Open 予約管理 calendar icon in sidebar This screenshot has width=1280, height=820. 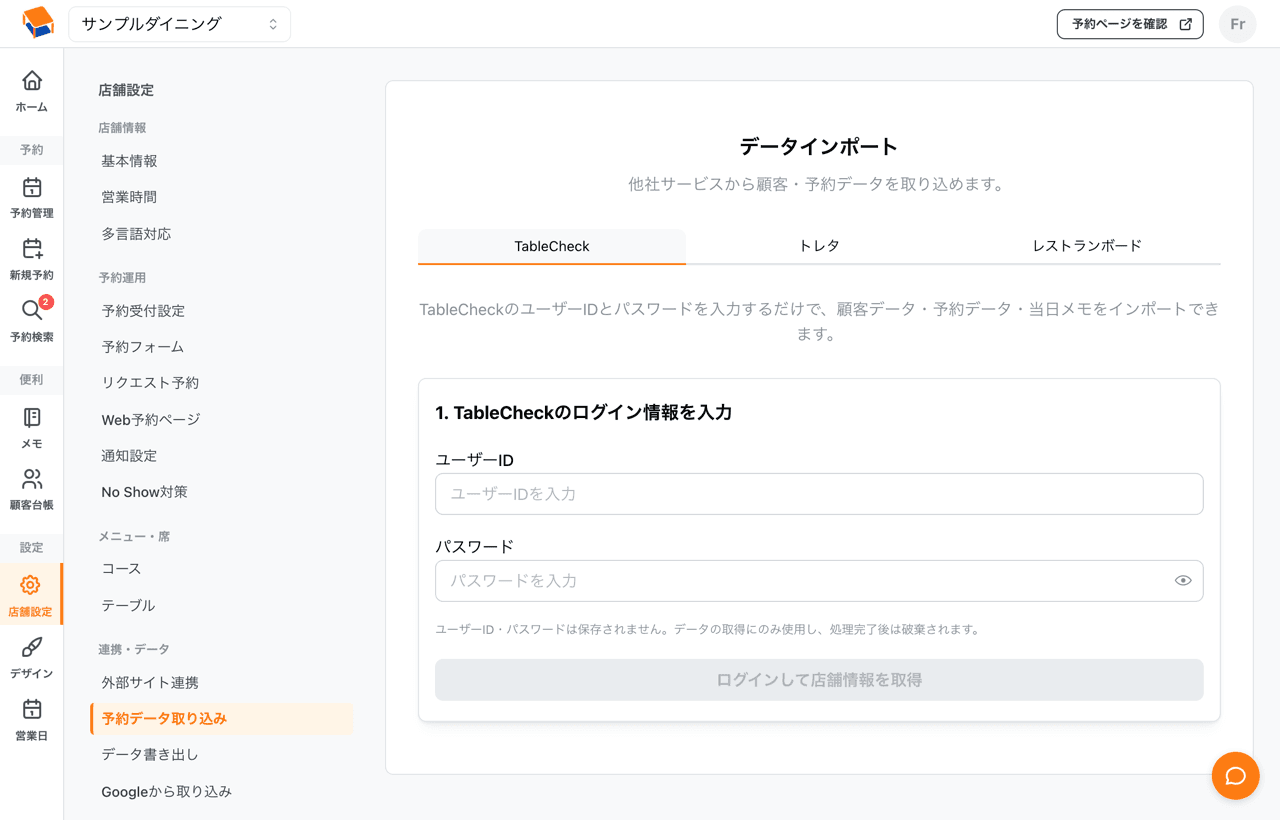pos(32,187)
